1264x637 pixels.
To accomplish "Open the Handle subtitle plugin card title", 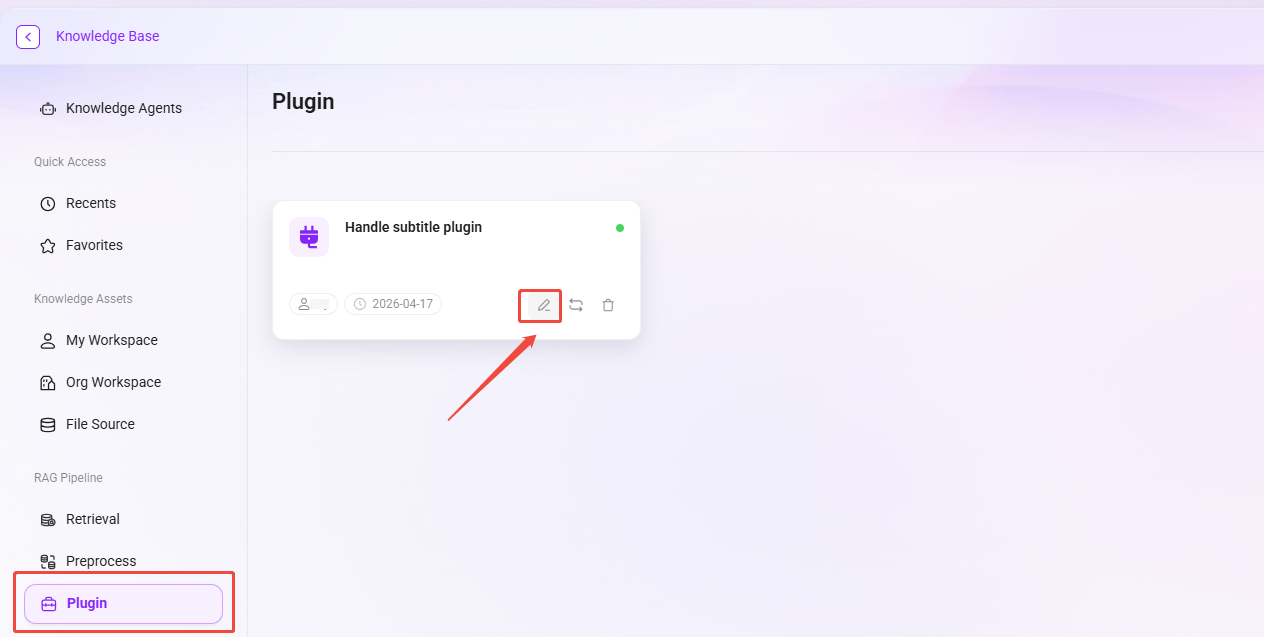I will click(x=413, y=227).
